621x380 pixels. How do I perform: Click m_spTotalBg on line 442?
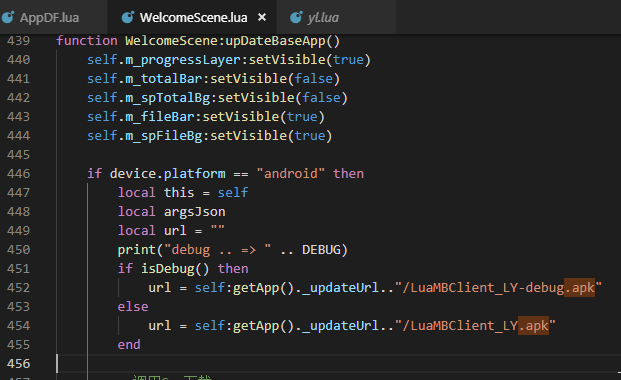tap(168, 98)
